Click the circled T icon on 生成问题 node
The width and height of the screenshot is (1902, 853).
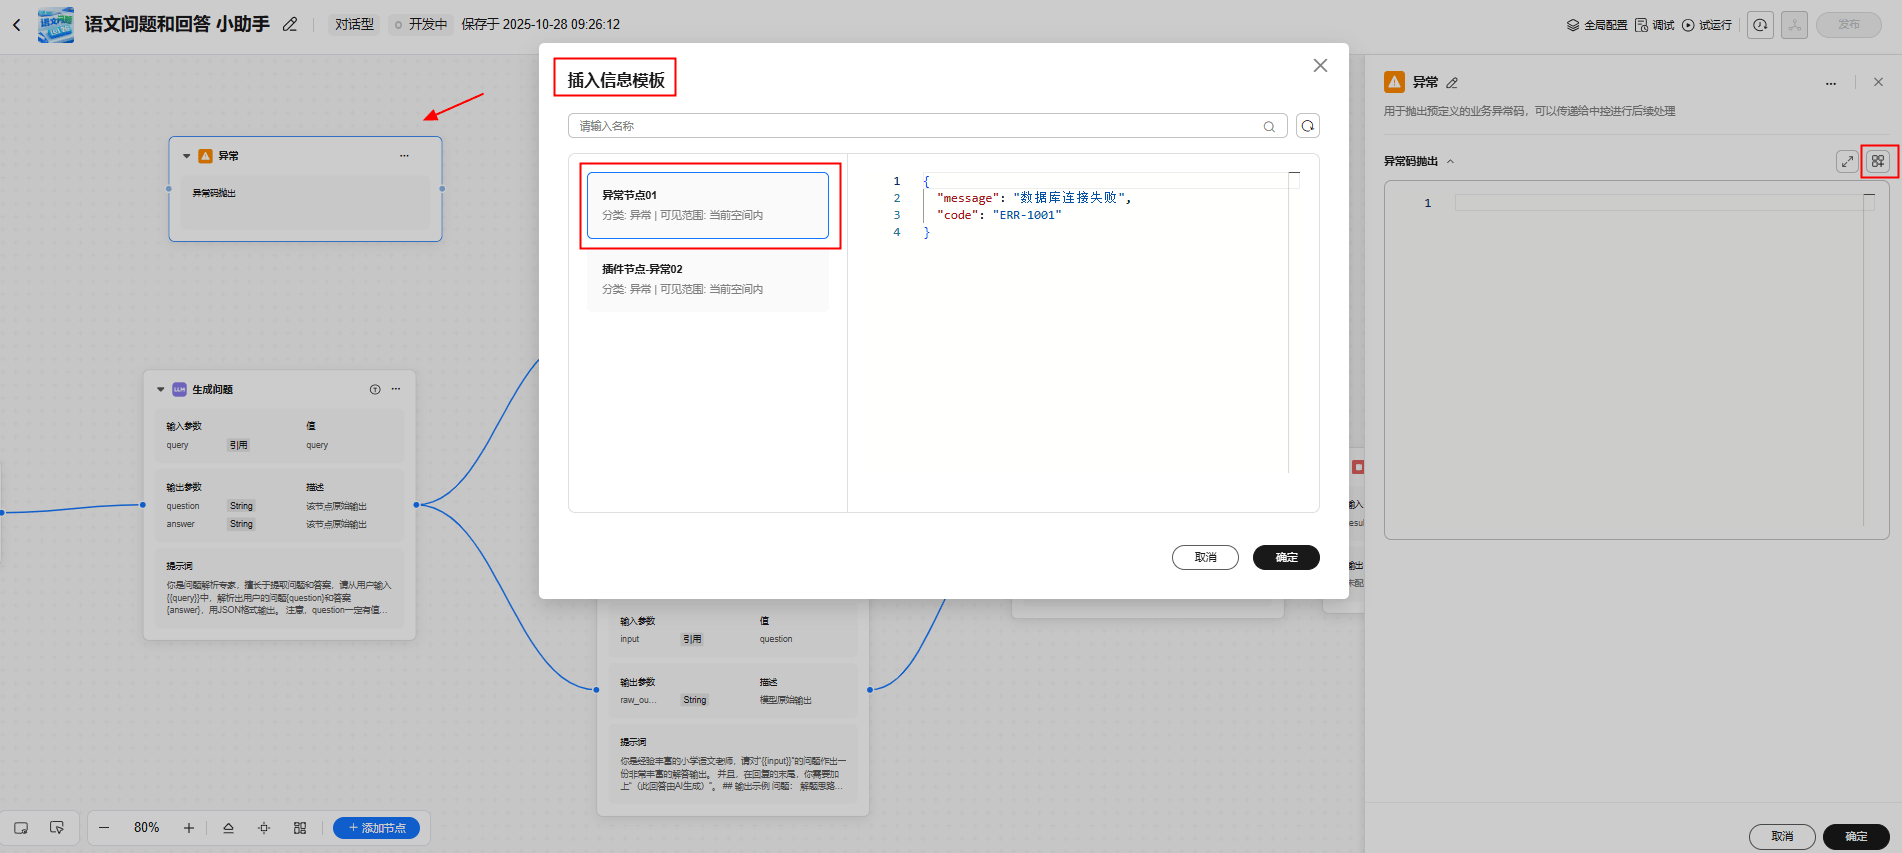click(375, 390)
